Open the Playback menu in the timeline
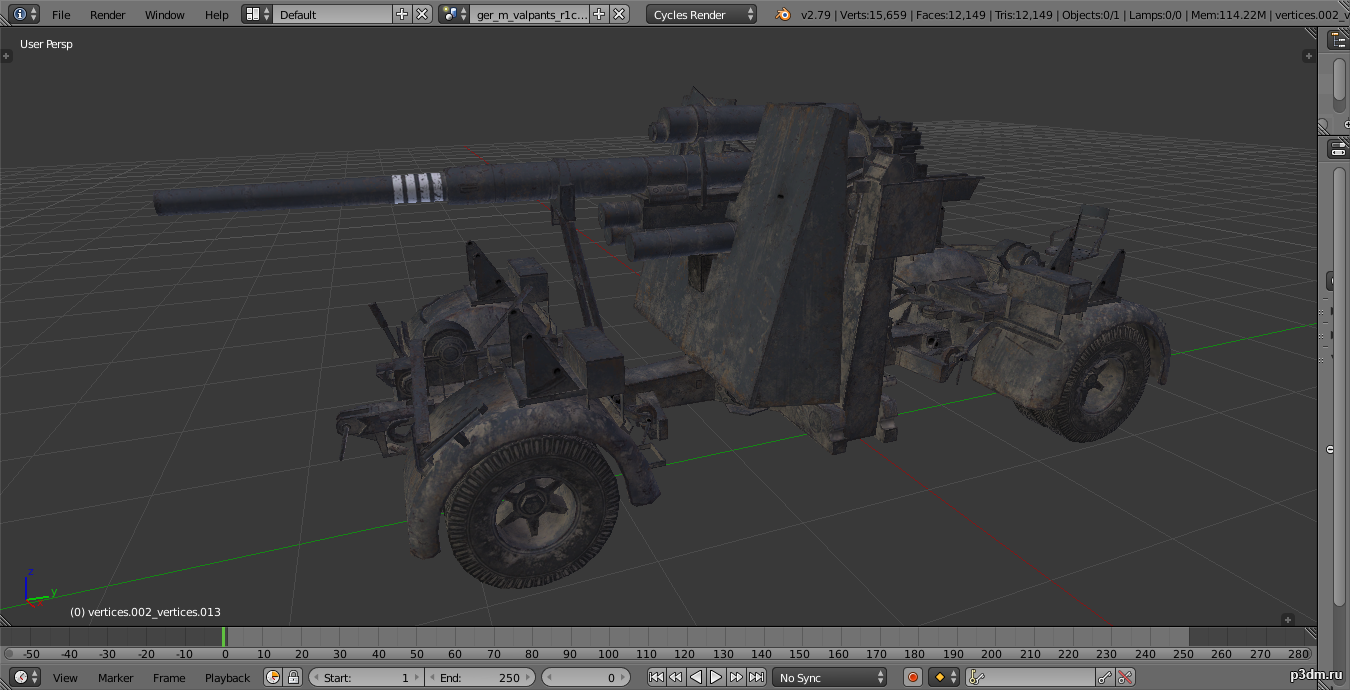This screenshot has width=1350, height=690. [227, 677]
